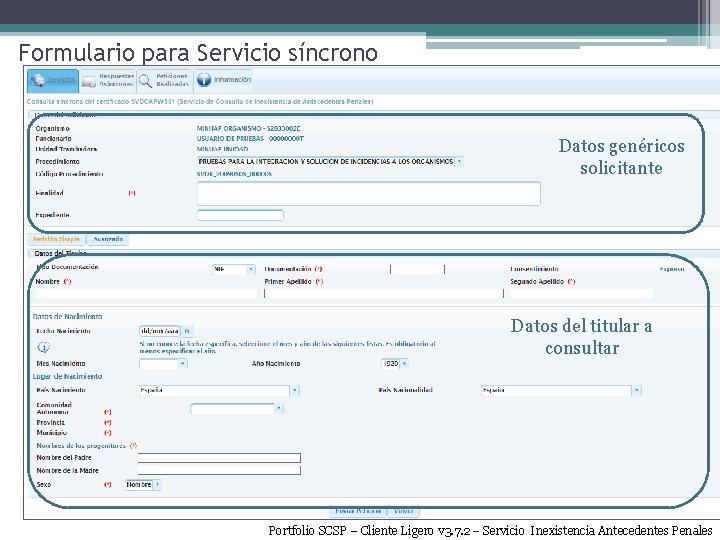Open the País Nacimiento dropdown
720x540 pixels.
point(219,390)
